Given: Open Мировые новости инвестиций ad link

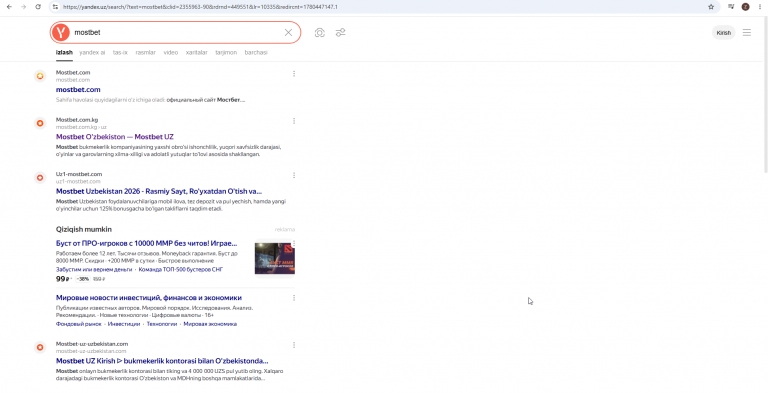Looking at the screenshot, I should pos(148,297).
